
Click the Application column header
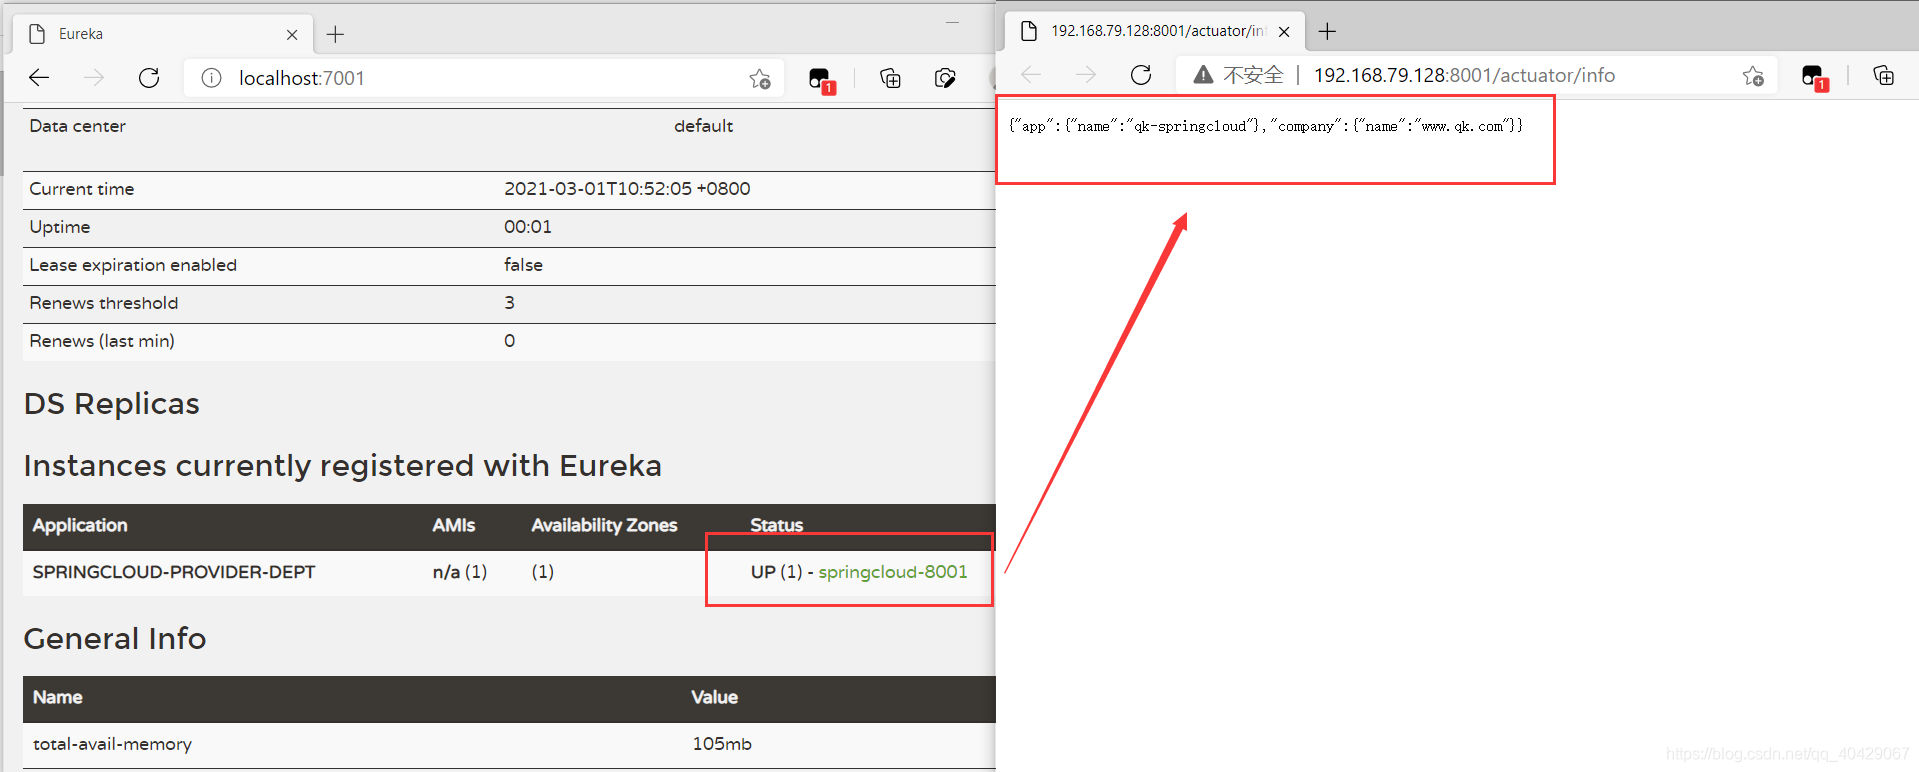[x=80, y=525]
